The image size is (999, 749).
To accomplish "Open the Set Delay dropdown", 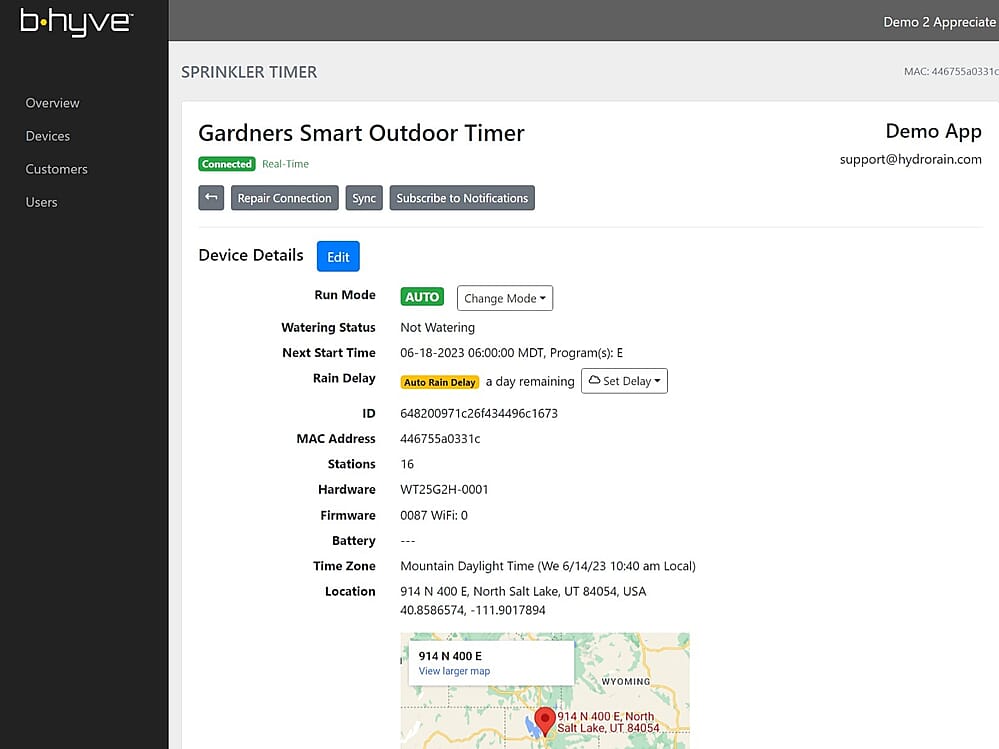I will (624, 381).
